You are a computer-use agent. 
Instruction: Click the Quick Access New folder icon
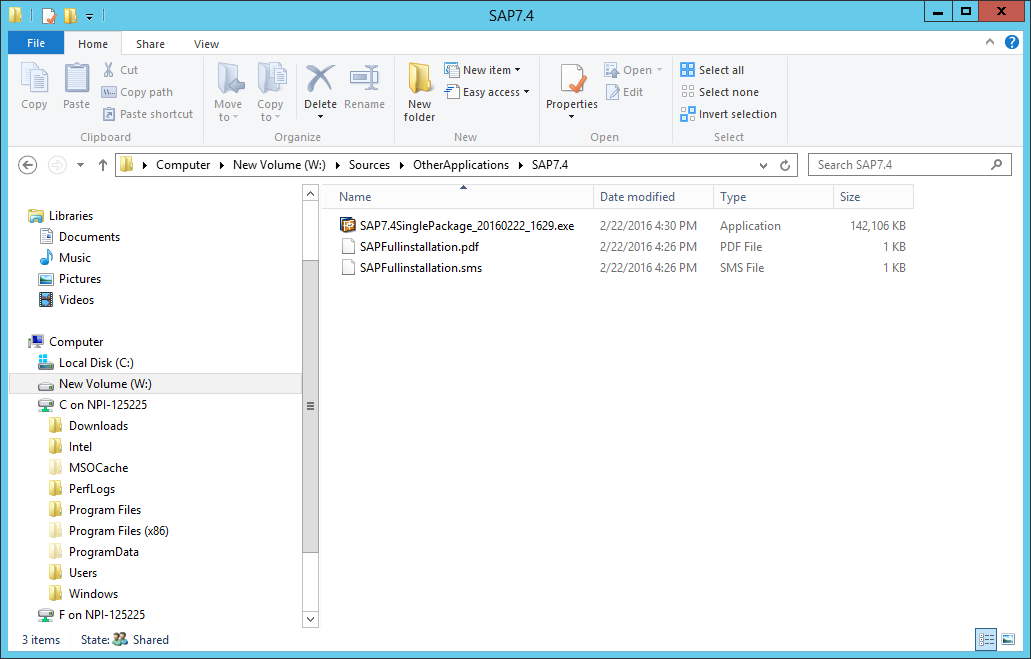pos(70,14)
